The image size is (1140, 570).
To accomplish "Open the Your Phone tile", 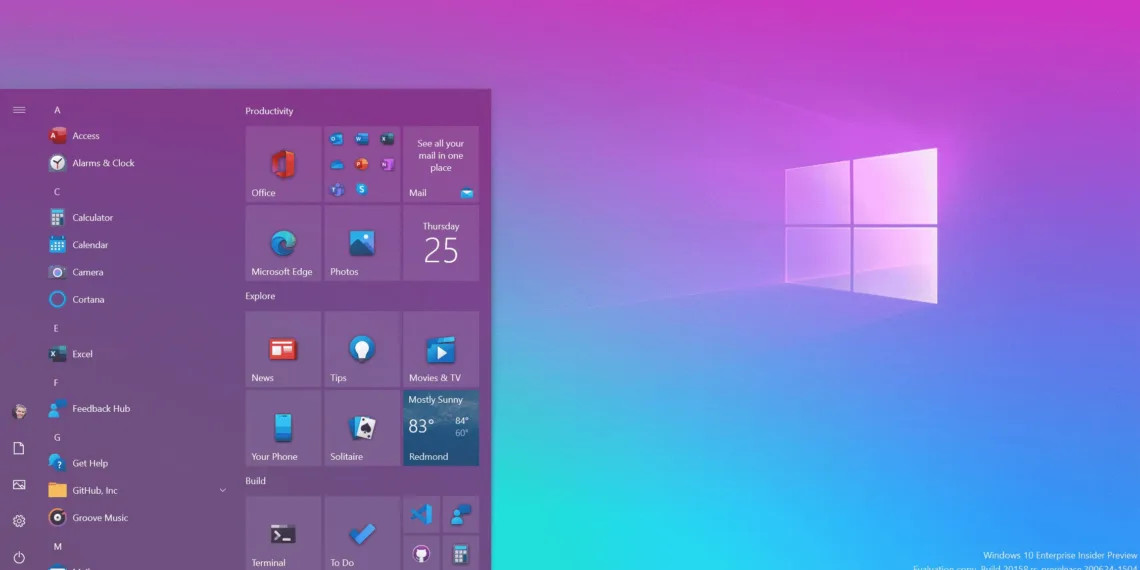I will (284, 428).
